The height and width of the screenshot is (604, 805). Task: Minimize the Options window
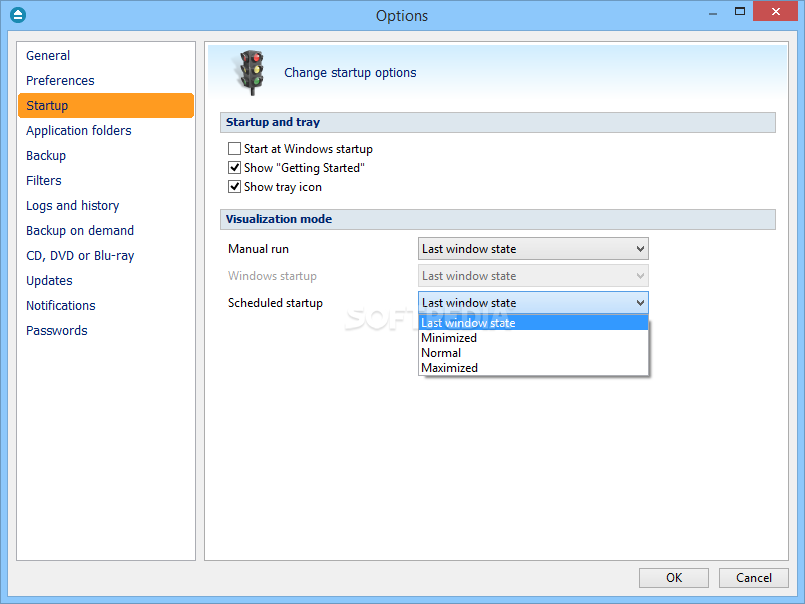pos(713,12)
